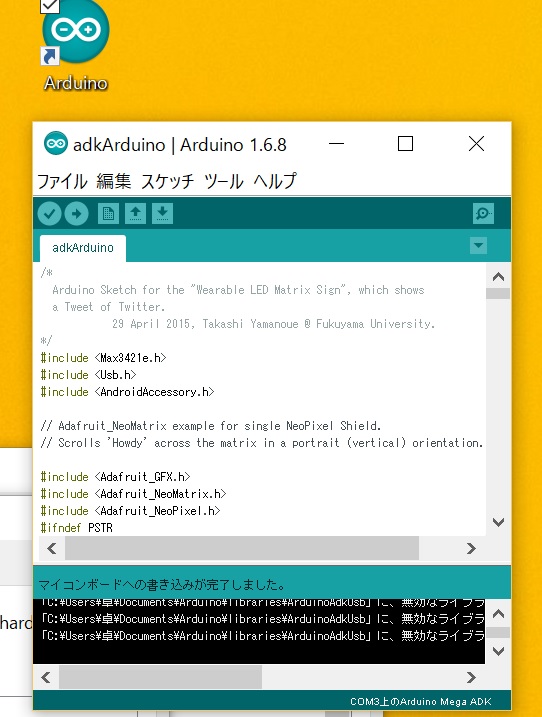Click the Arduino desktop shortcut icon
Image resolution: width=542 pixels, height=717 pixels.
pyautogui.click(x=75, y=32)
